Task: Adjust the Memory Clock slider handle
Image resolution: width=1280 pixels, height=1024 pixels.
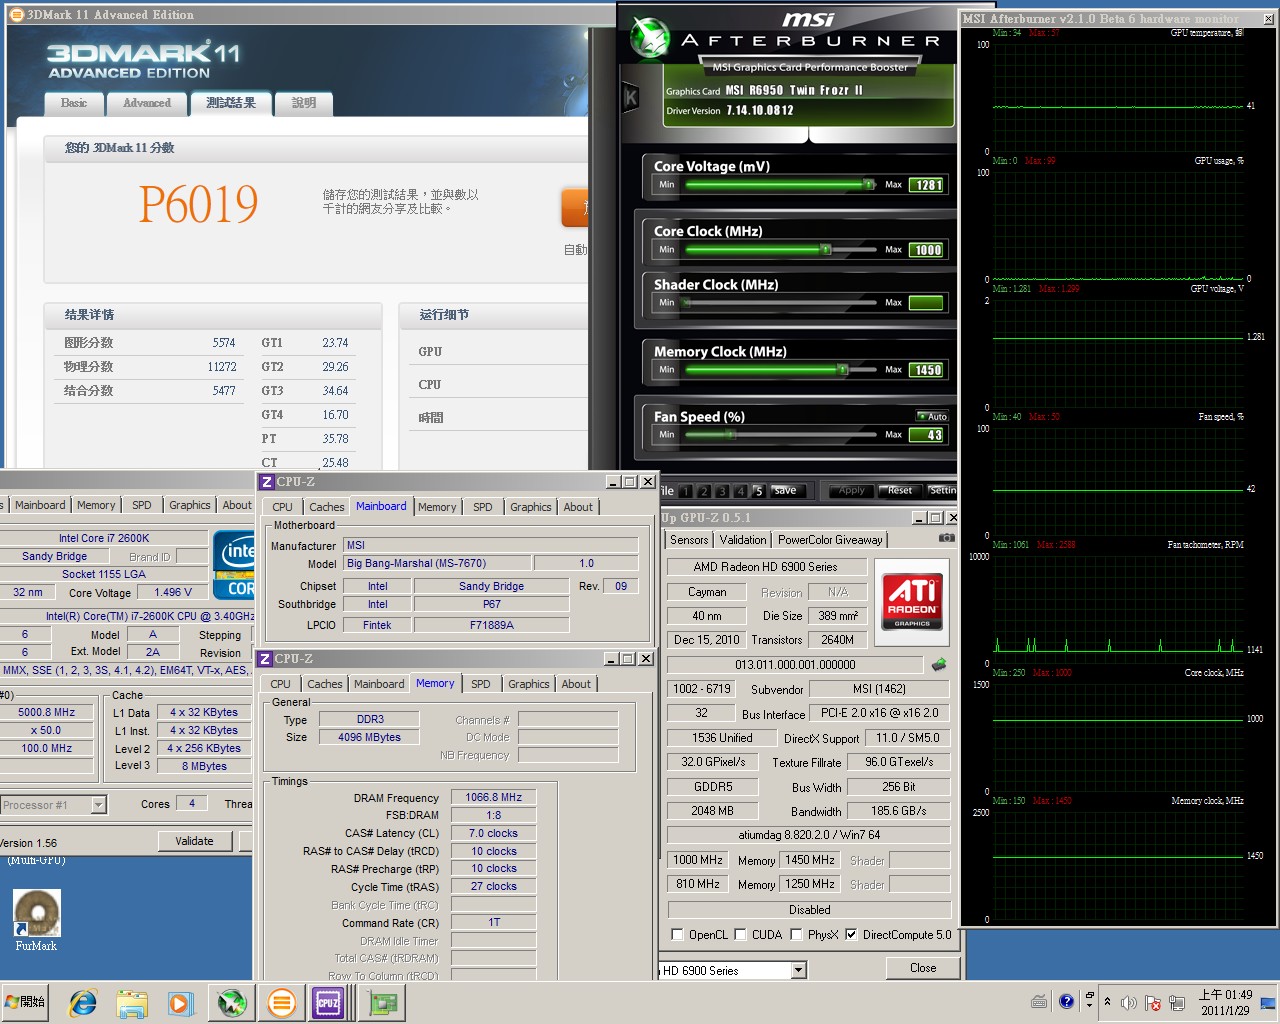Action: pyautogui.click(x=843, y=369)
